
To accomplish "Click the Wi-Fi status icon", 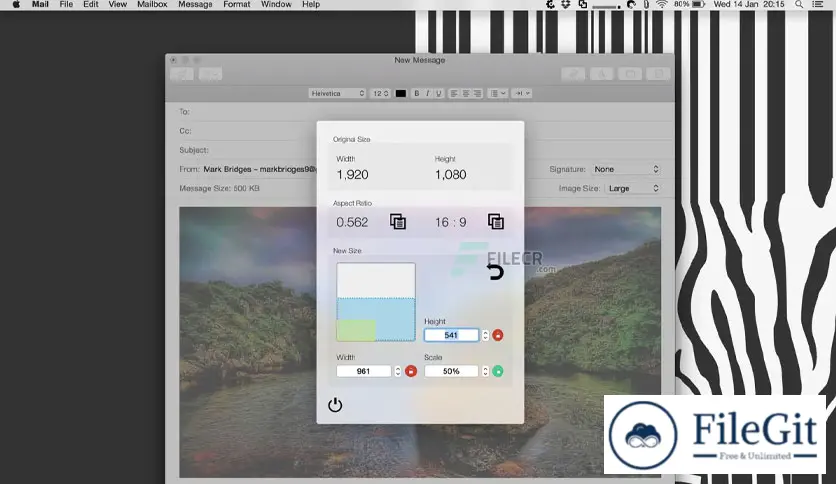I will pyautogui.click(x=661, y=5).
